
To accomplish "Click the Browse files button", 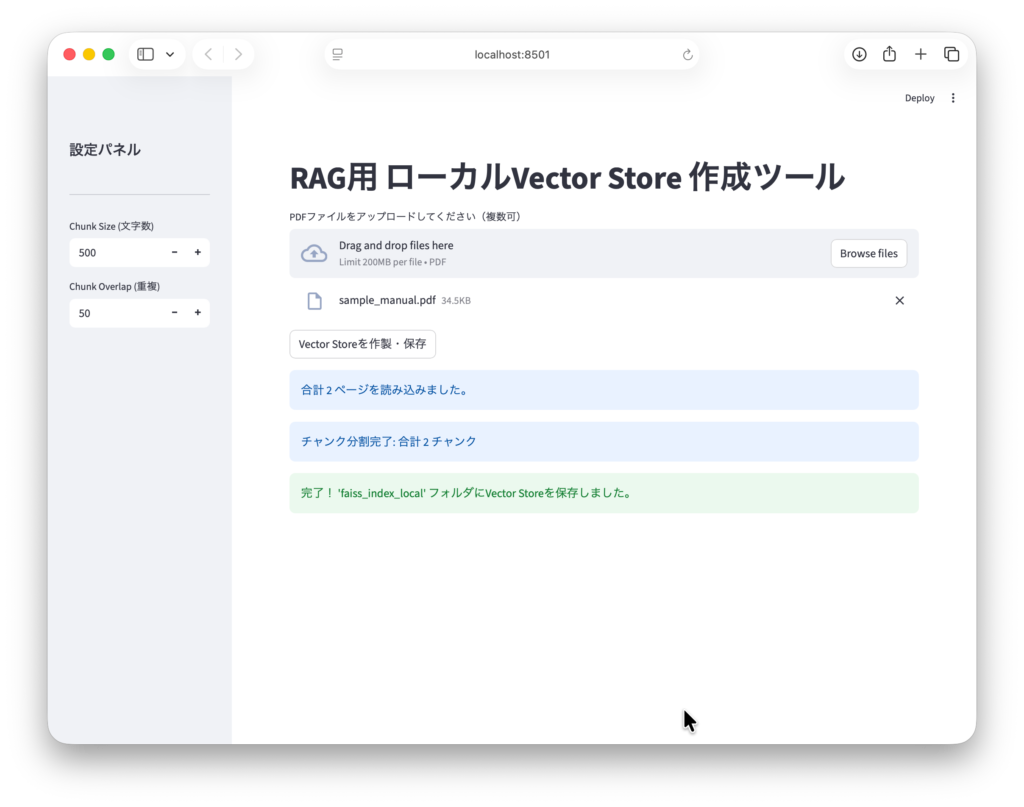I will coord(868,254).
